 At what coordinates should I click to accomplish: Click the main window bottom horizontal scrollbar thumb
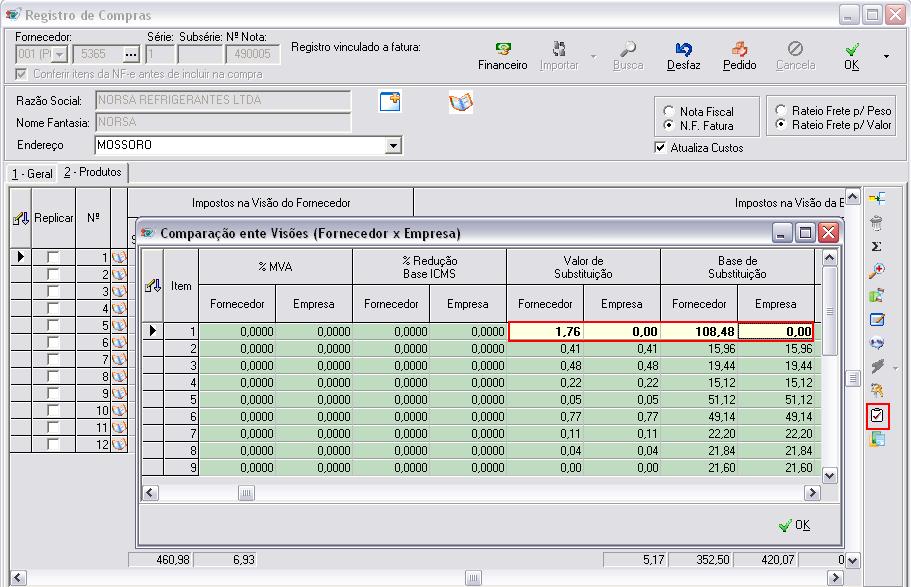(x=474, y=578)
